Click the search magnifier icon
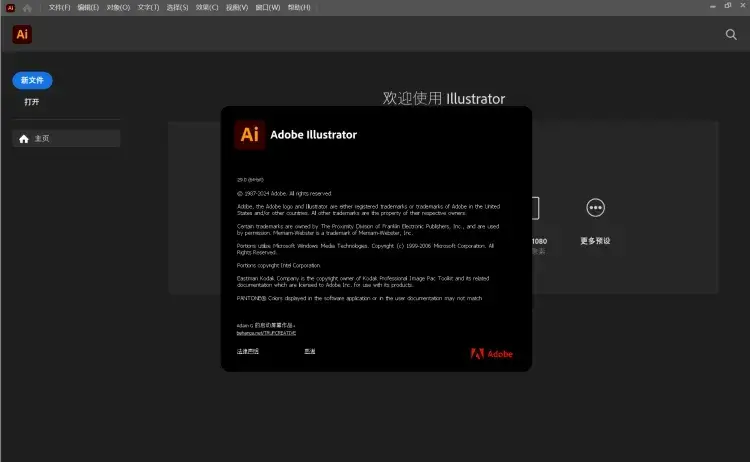The height and width of the screenshot is (462, 750). coord(731,34)
